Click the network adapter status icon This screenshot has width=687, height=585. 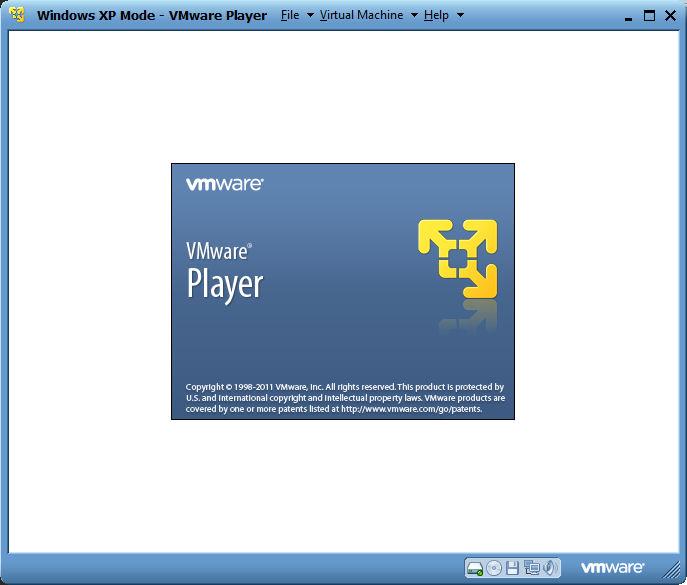(x=531, y=568)
